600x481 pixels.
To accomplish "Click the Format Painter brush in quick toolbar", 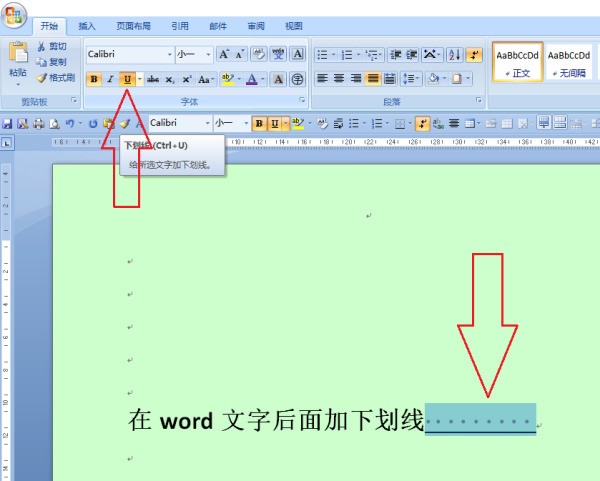I will [x=125, y=124].
